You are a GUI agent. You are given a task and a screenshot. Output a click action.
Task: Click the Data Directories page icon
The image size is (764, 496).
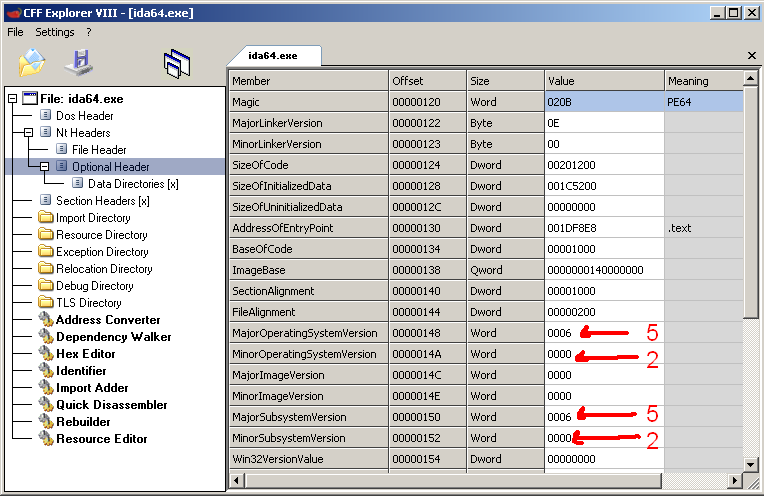pos(77,183)
